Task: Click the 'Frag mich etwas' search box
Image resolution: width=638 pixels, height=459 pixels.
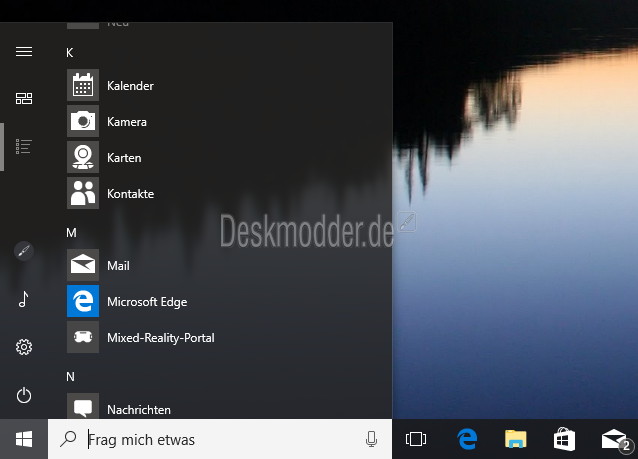Action: (220, 439)
